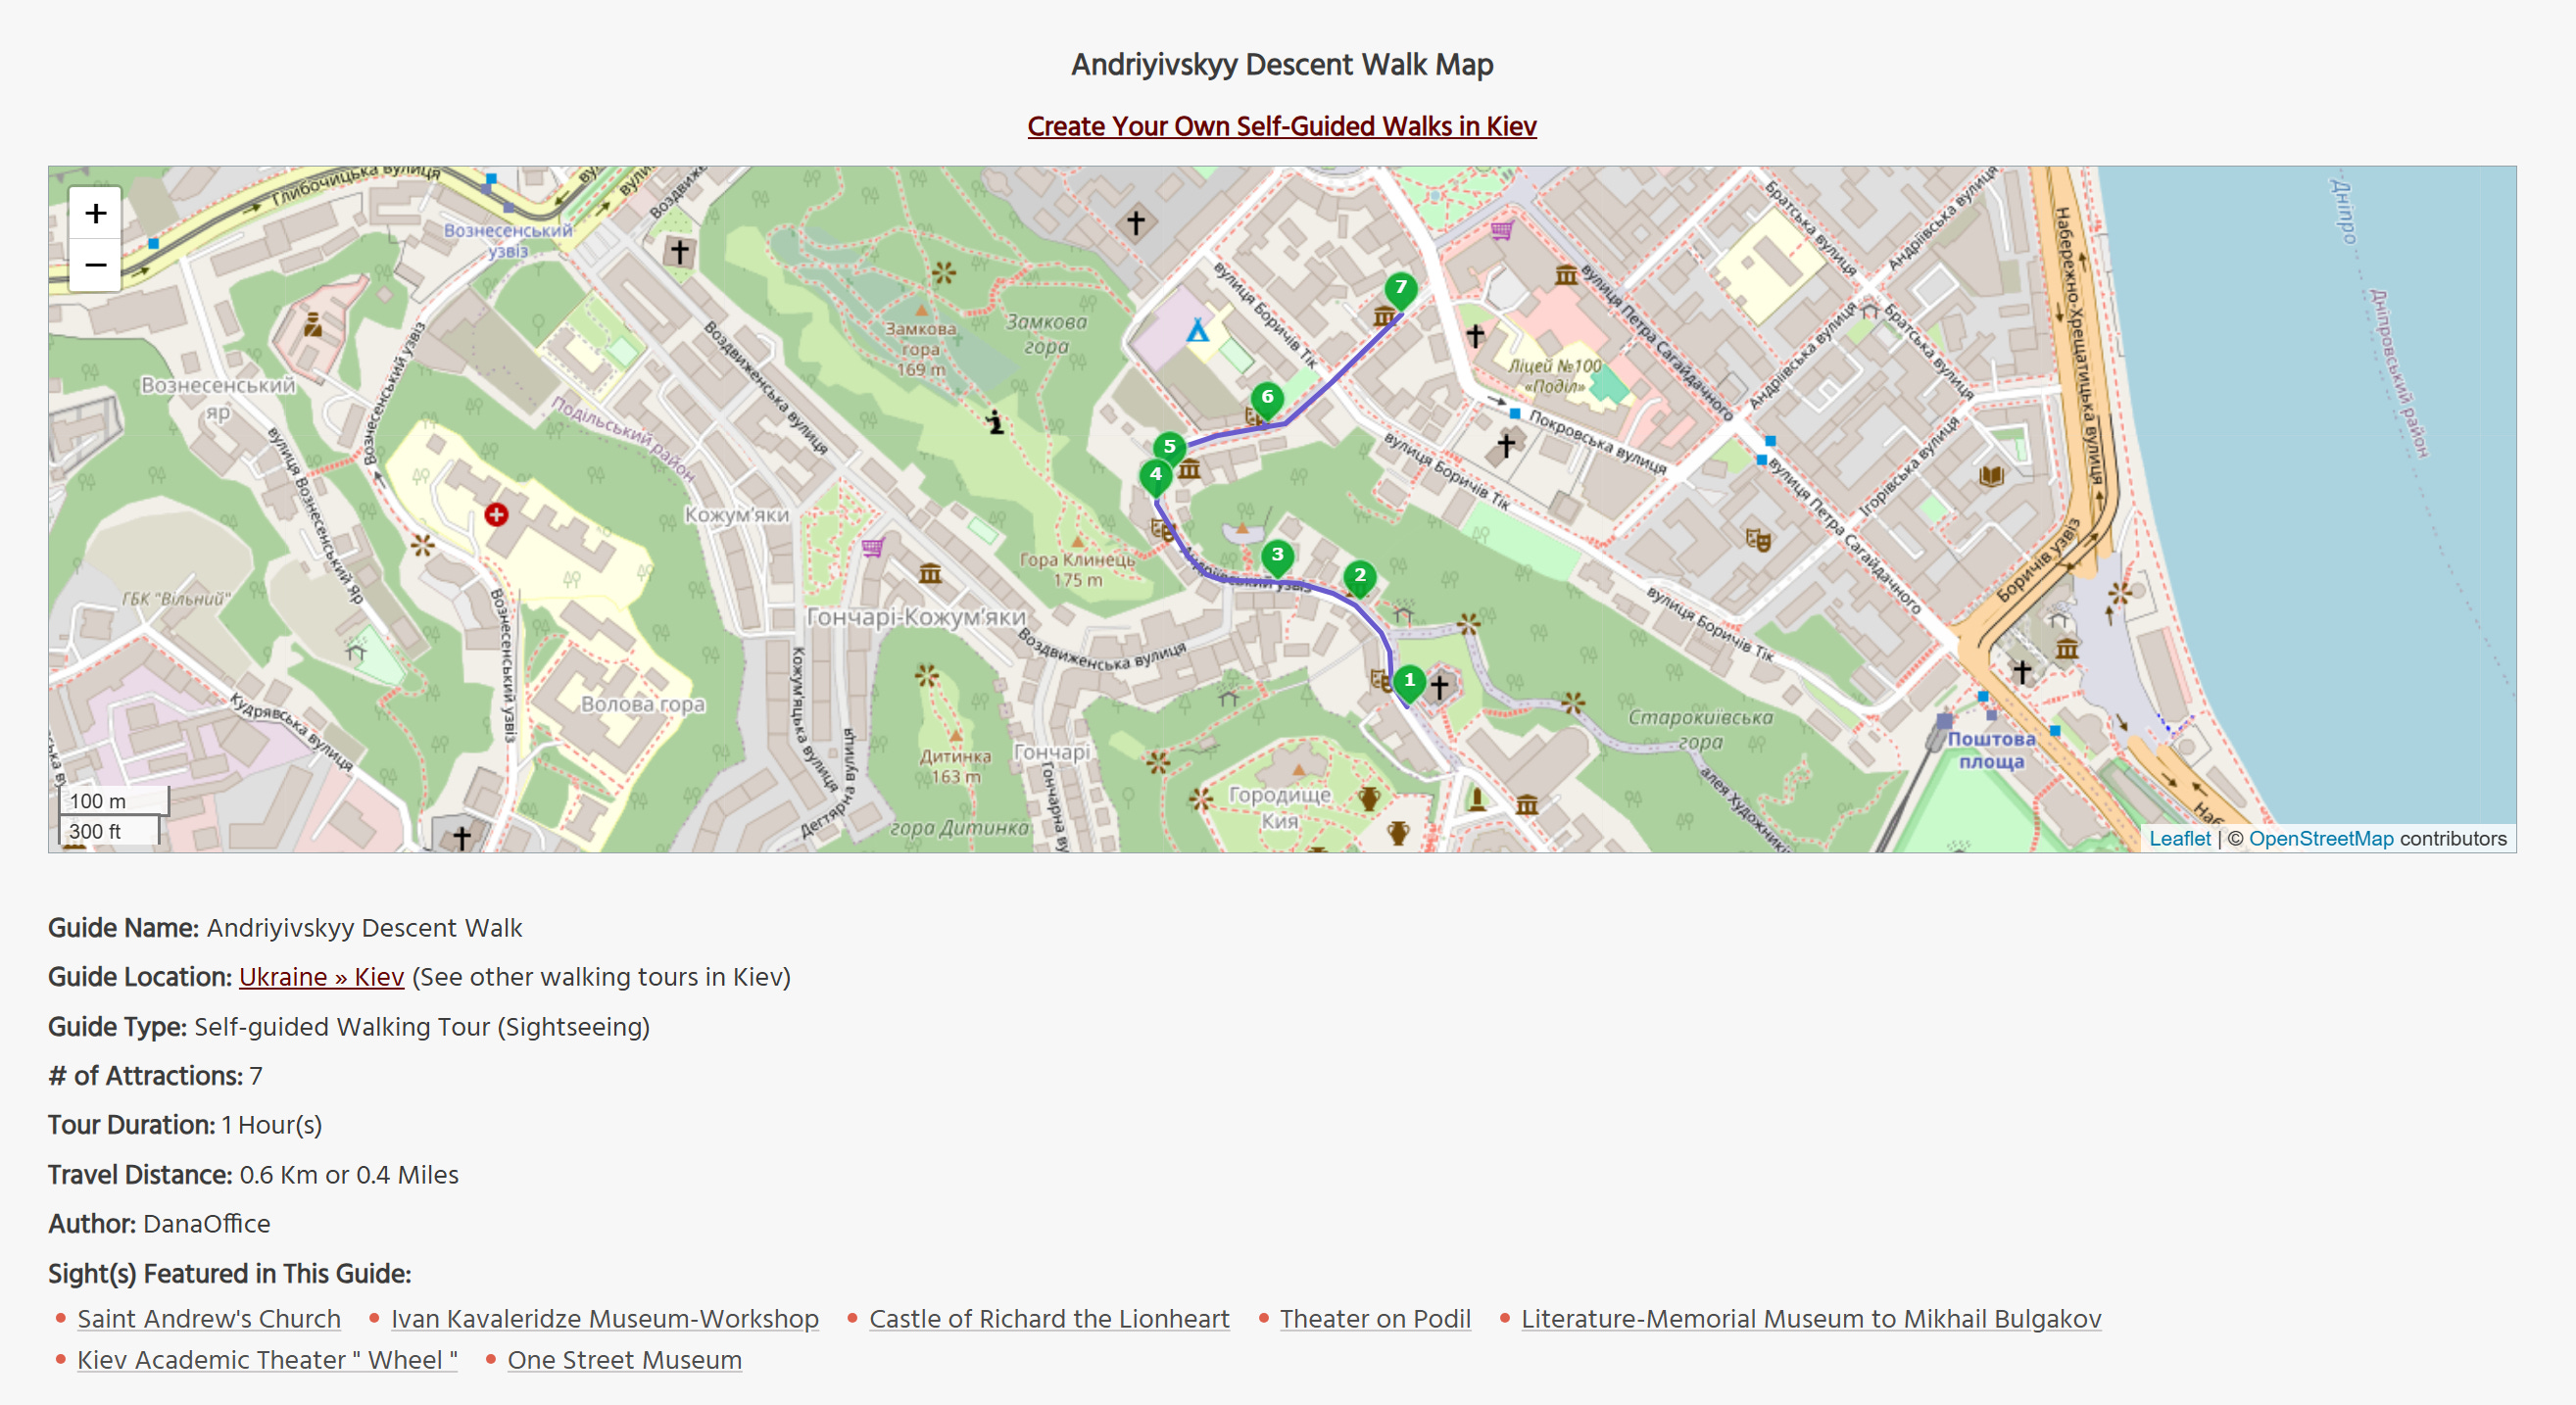Click the Leaflet attribution link
The width and height of the screenshot is (2576, 1405).
[x=2179, y=838]
